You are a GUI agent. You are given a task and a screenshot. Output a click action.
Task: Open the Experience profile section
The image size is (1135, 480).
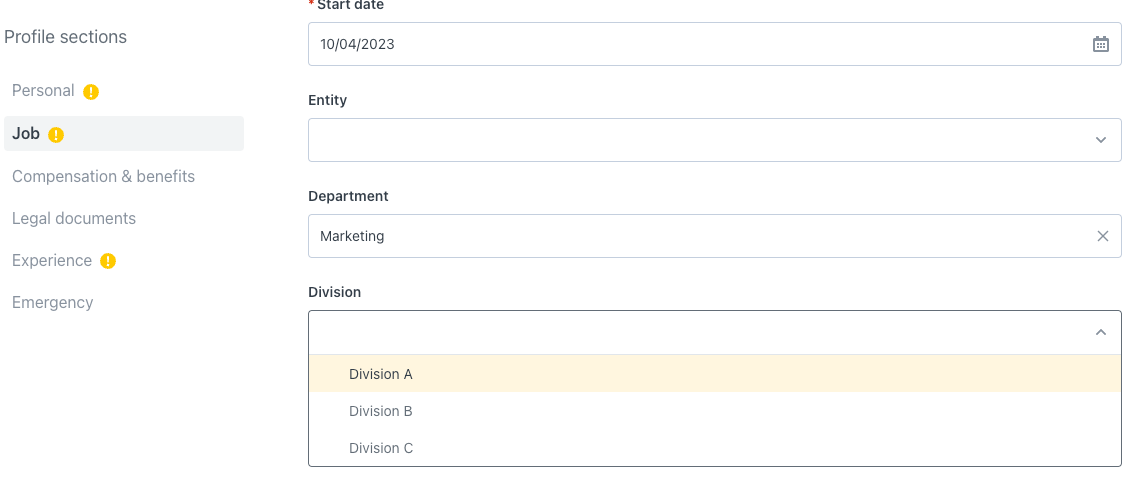52,260
